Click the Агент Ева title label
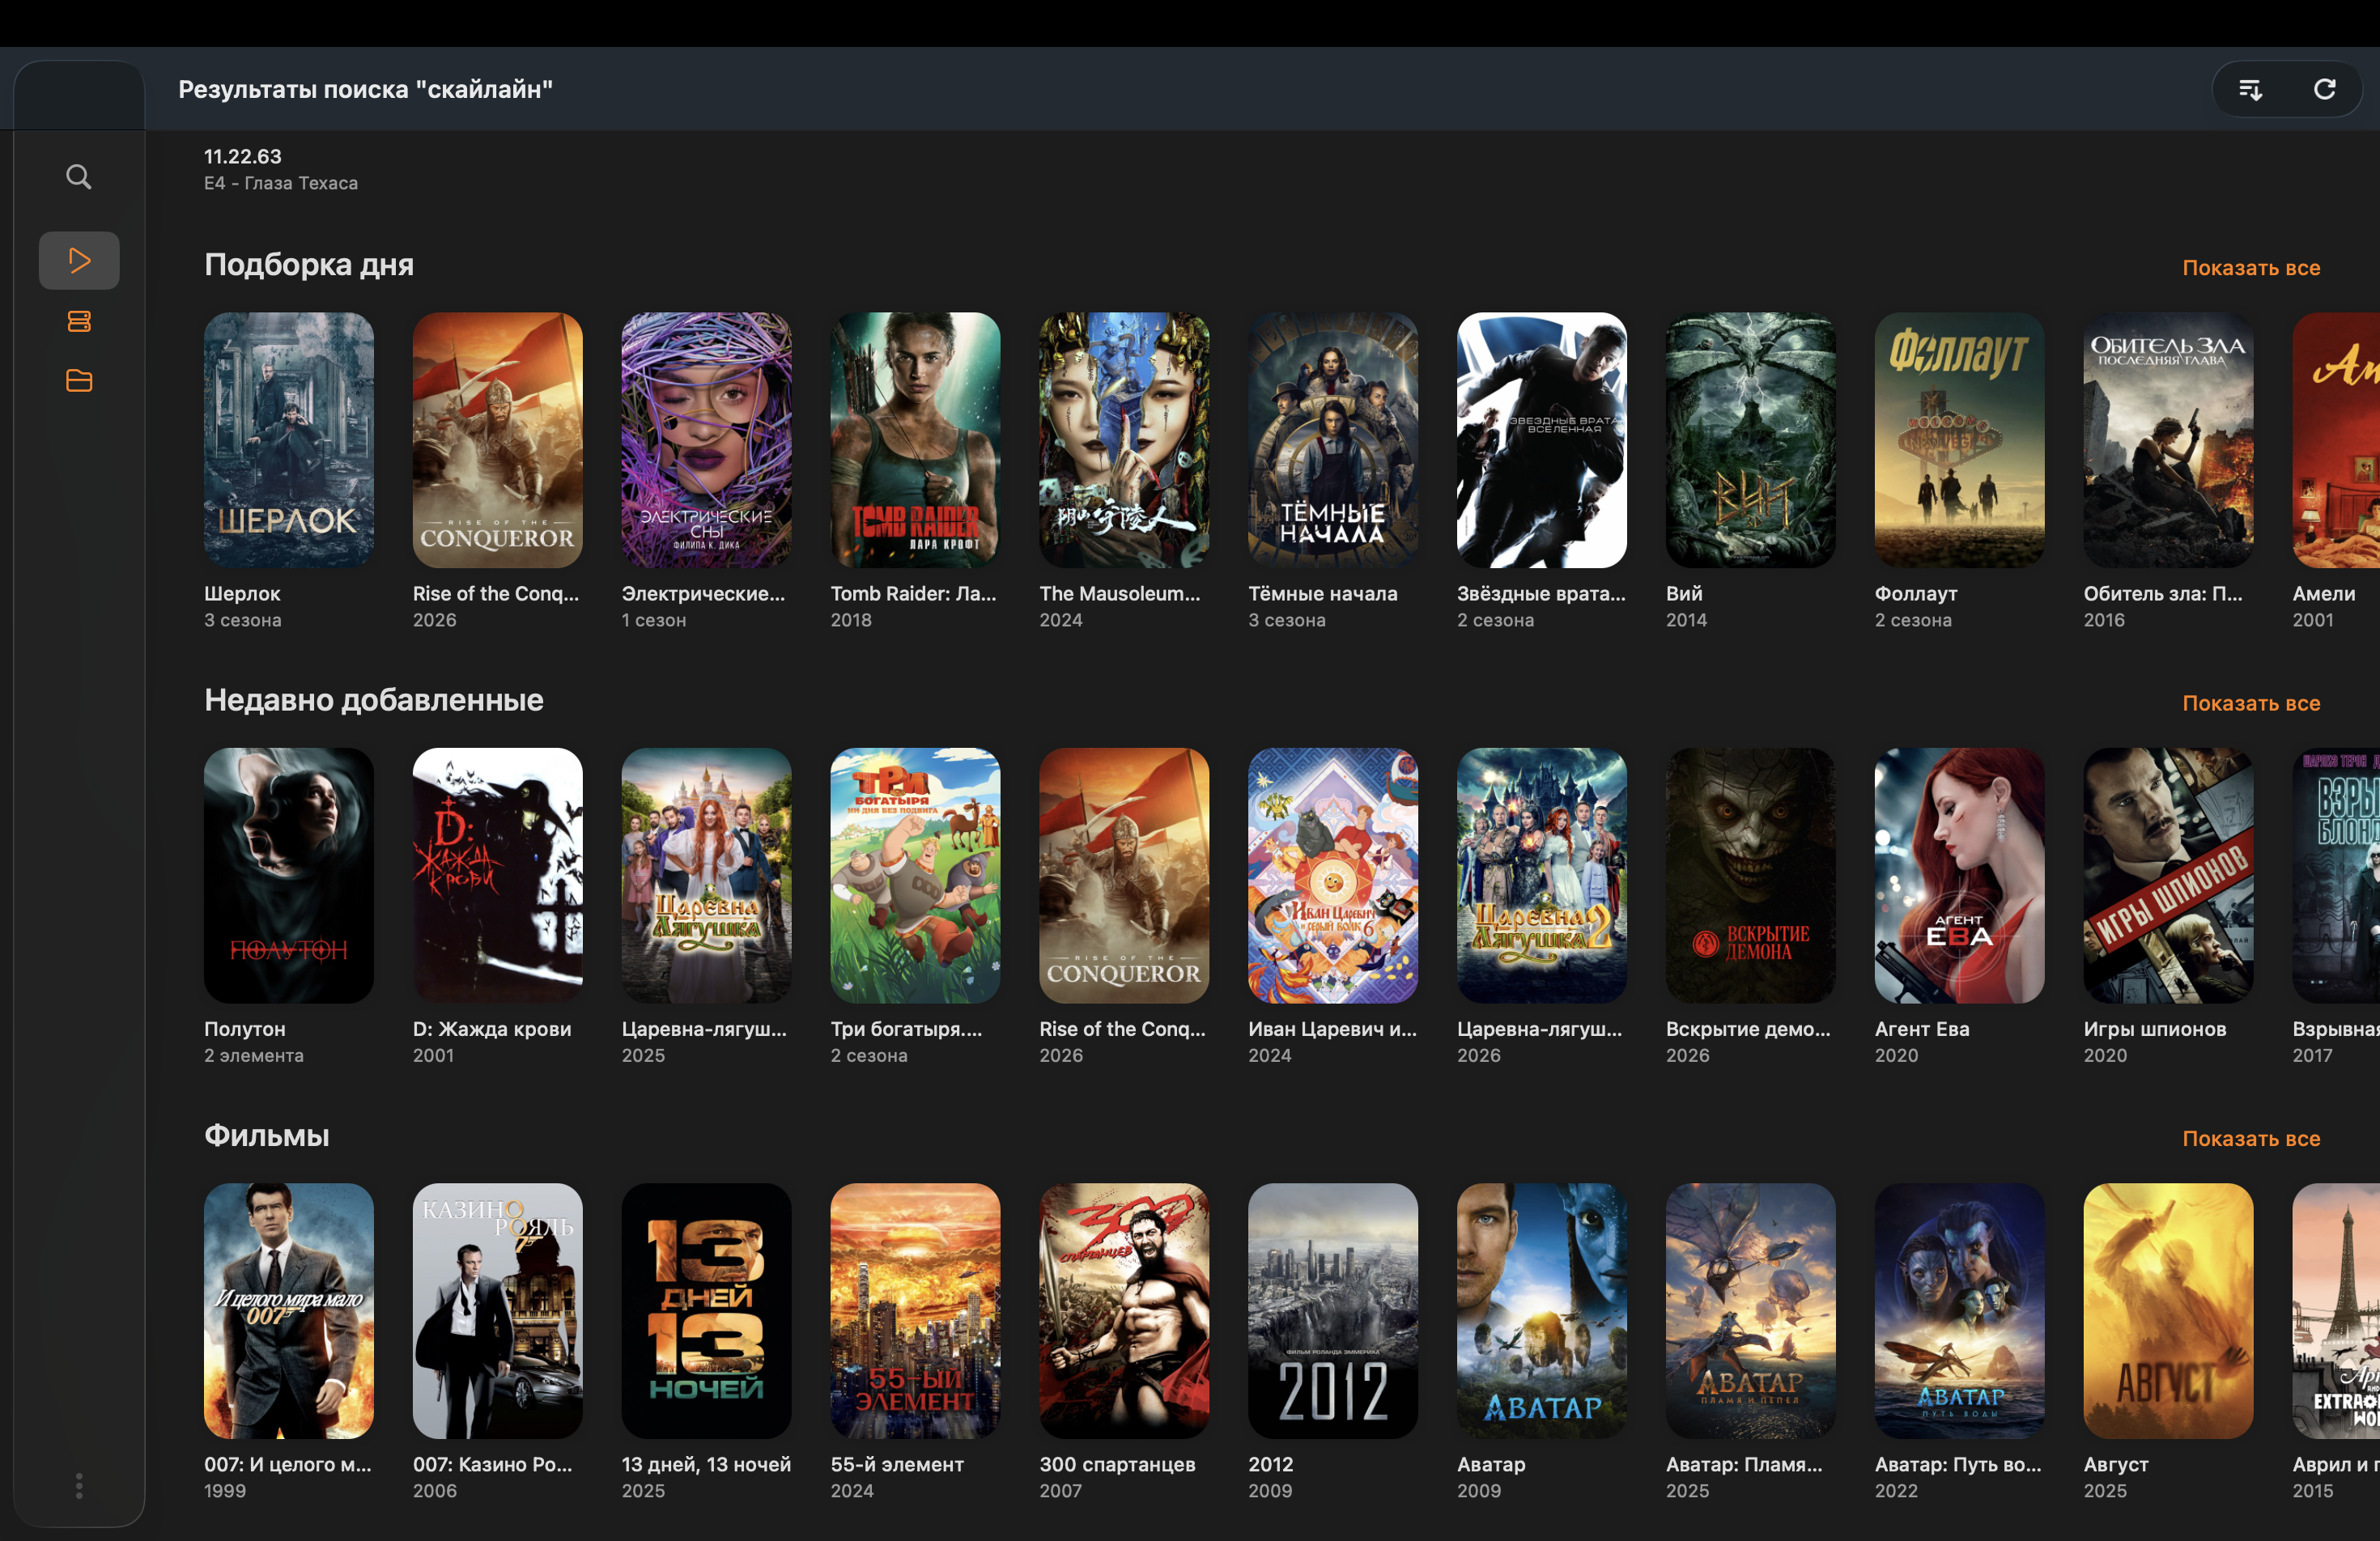Viewport: 2380px width, 1541px height. [x=1922, y=1029]
